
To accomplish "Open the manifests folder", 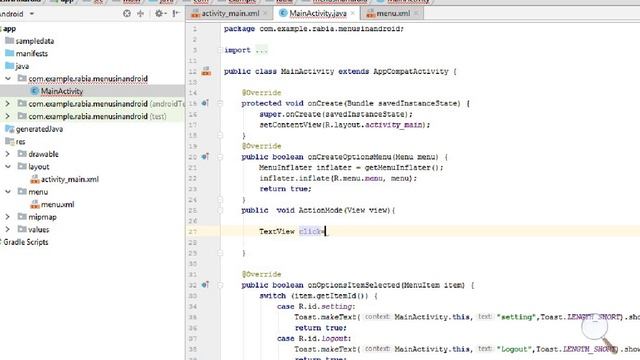I will click(31, 53).
